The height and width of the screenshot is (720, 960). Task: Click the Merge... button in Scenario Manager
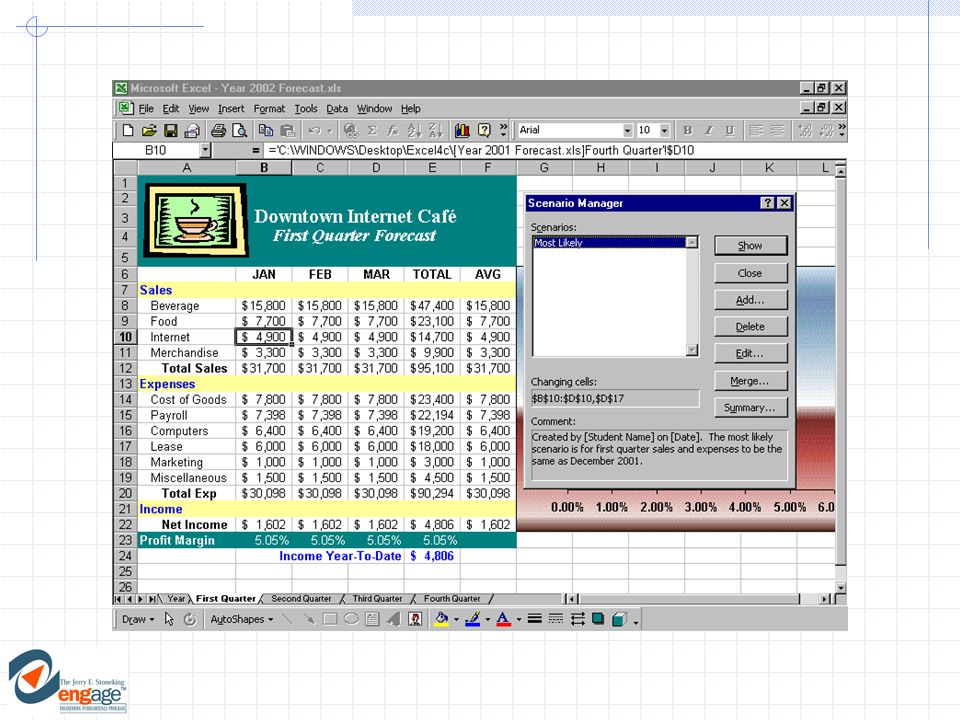point(750,381)
